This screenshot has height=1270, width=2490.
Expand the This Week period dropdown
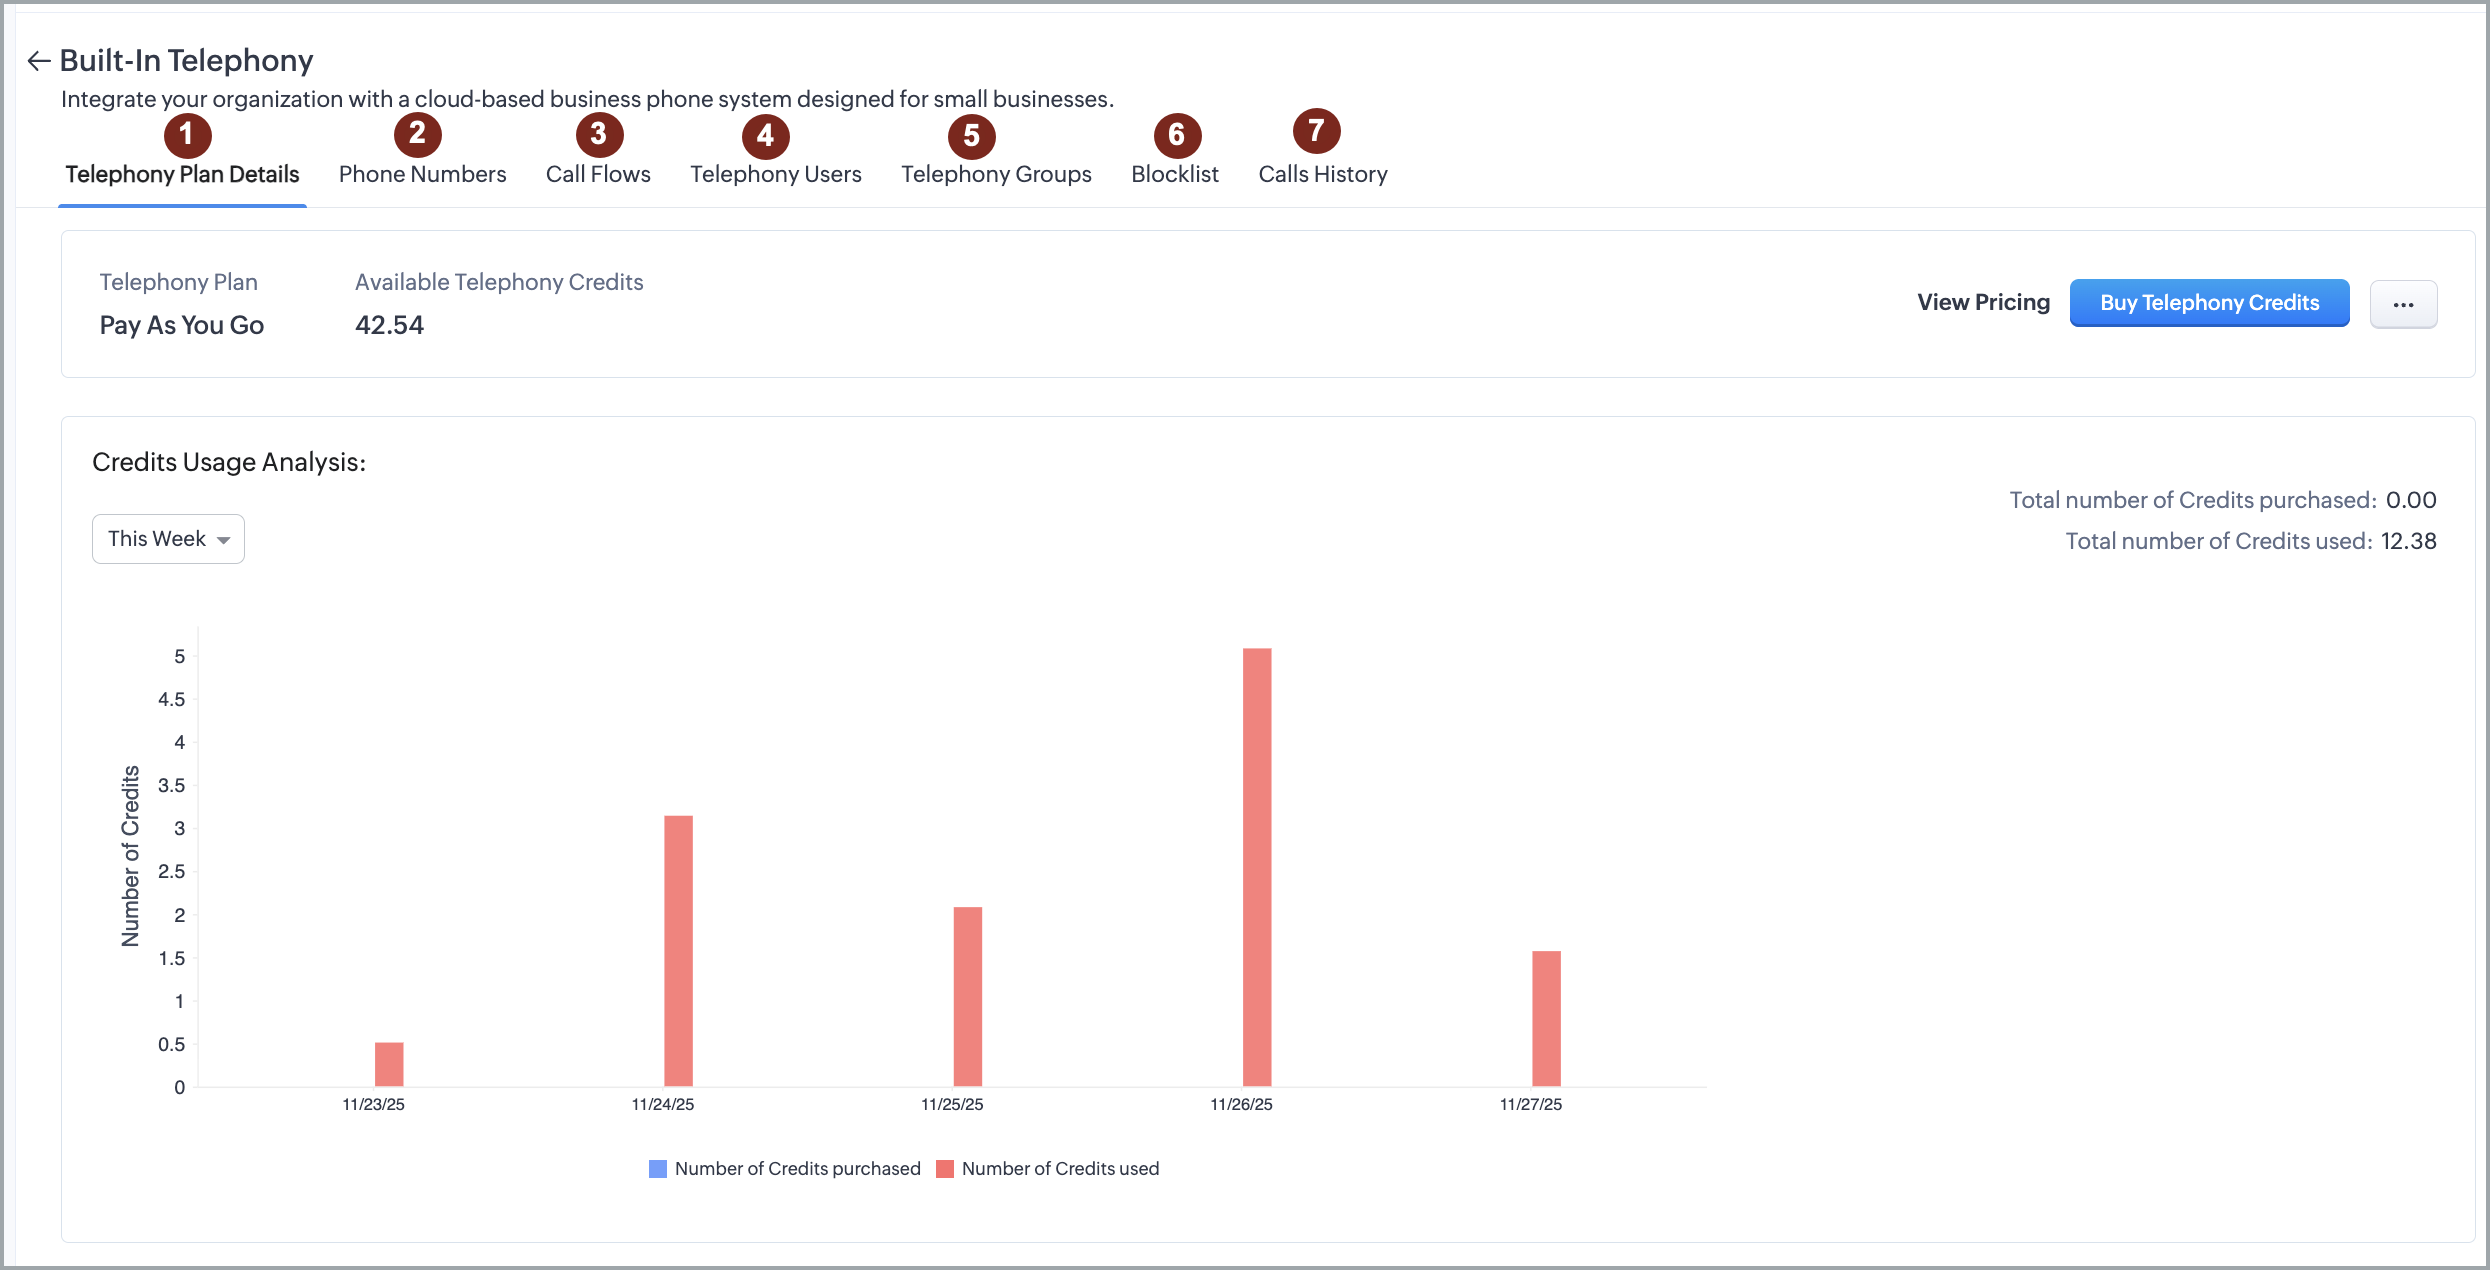tap(168, 539)
